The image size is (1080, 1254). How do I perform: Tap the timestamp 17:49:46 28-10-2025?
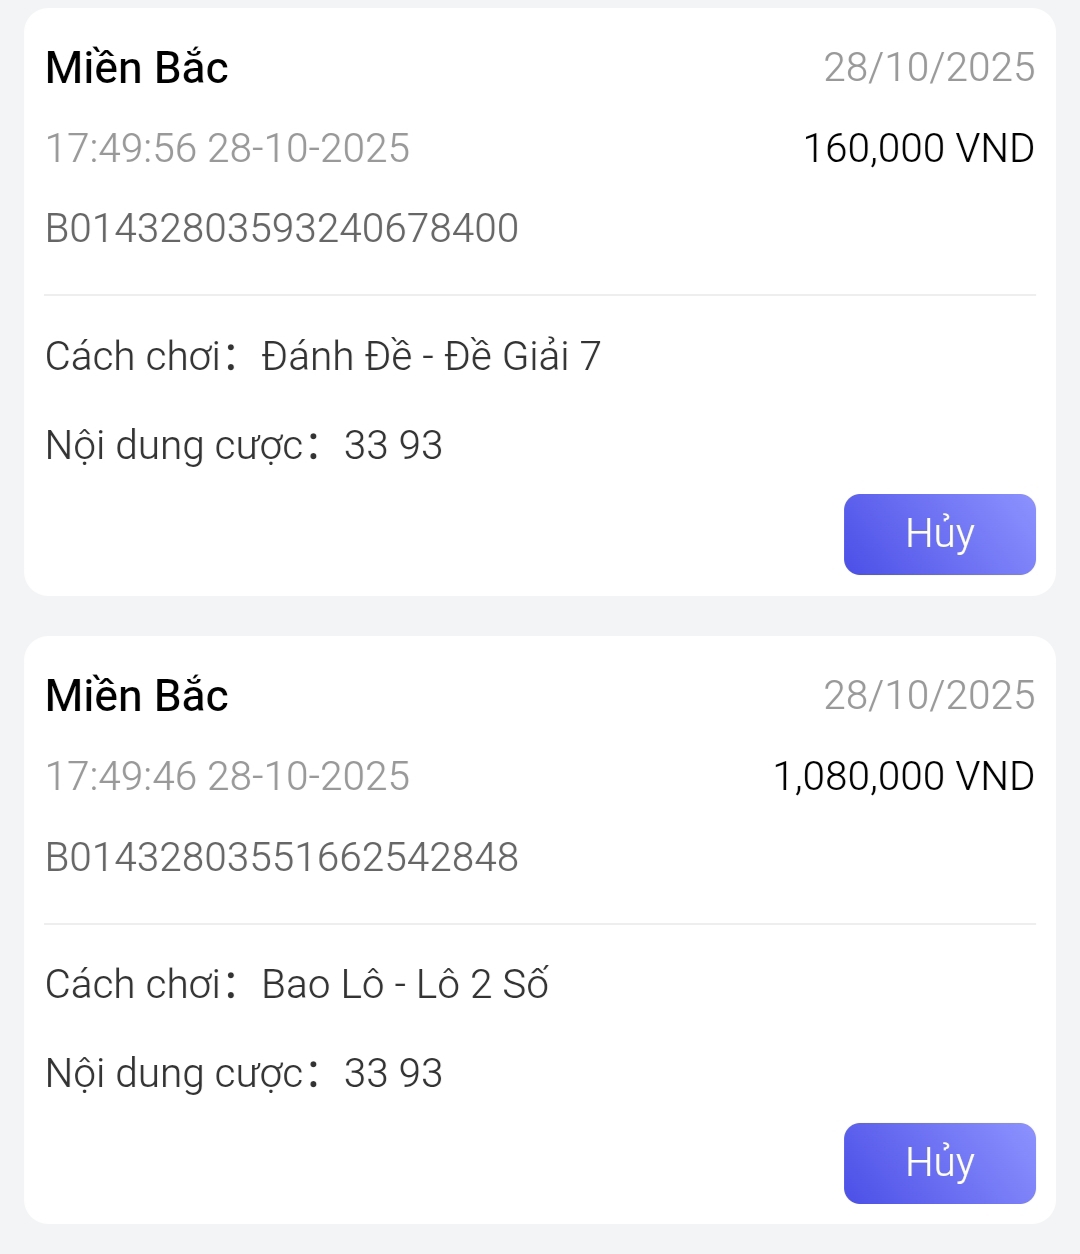point(228,776)
